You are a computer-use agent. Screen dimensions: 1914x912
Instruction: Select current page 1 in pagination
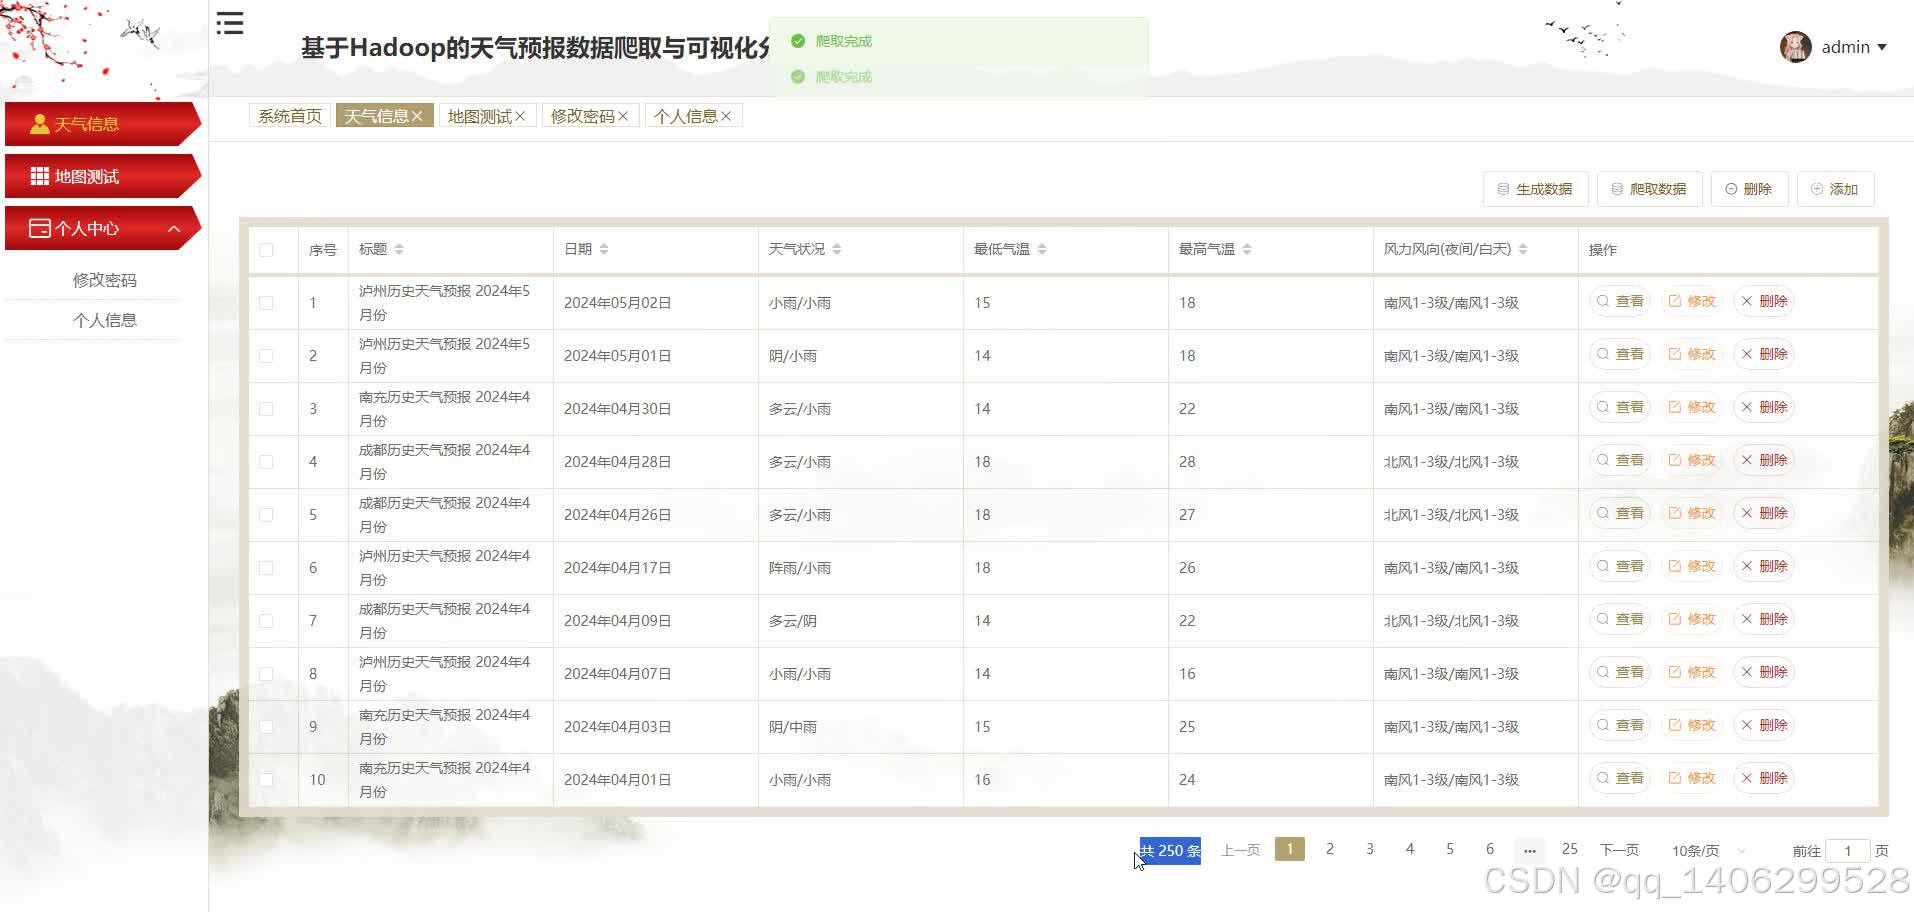pyautogui.click(x=1289, y=849)
